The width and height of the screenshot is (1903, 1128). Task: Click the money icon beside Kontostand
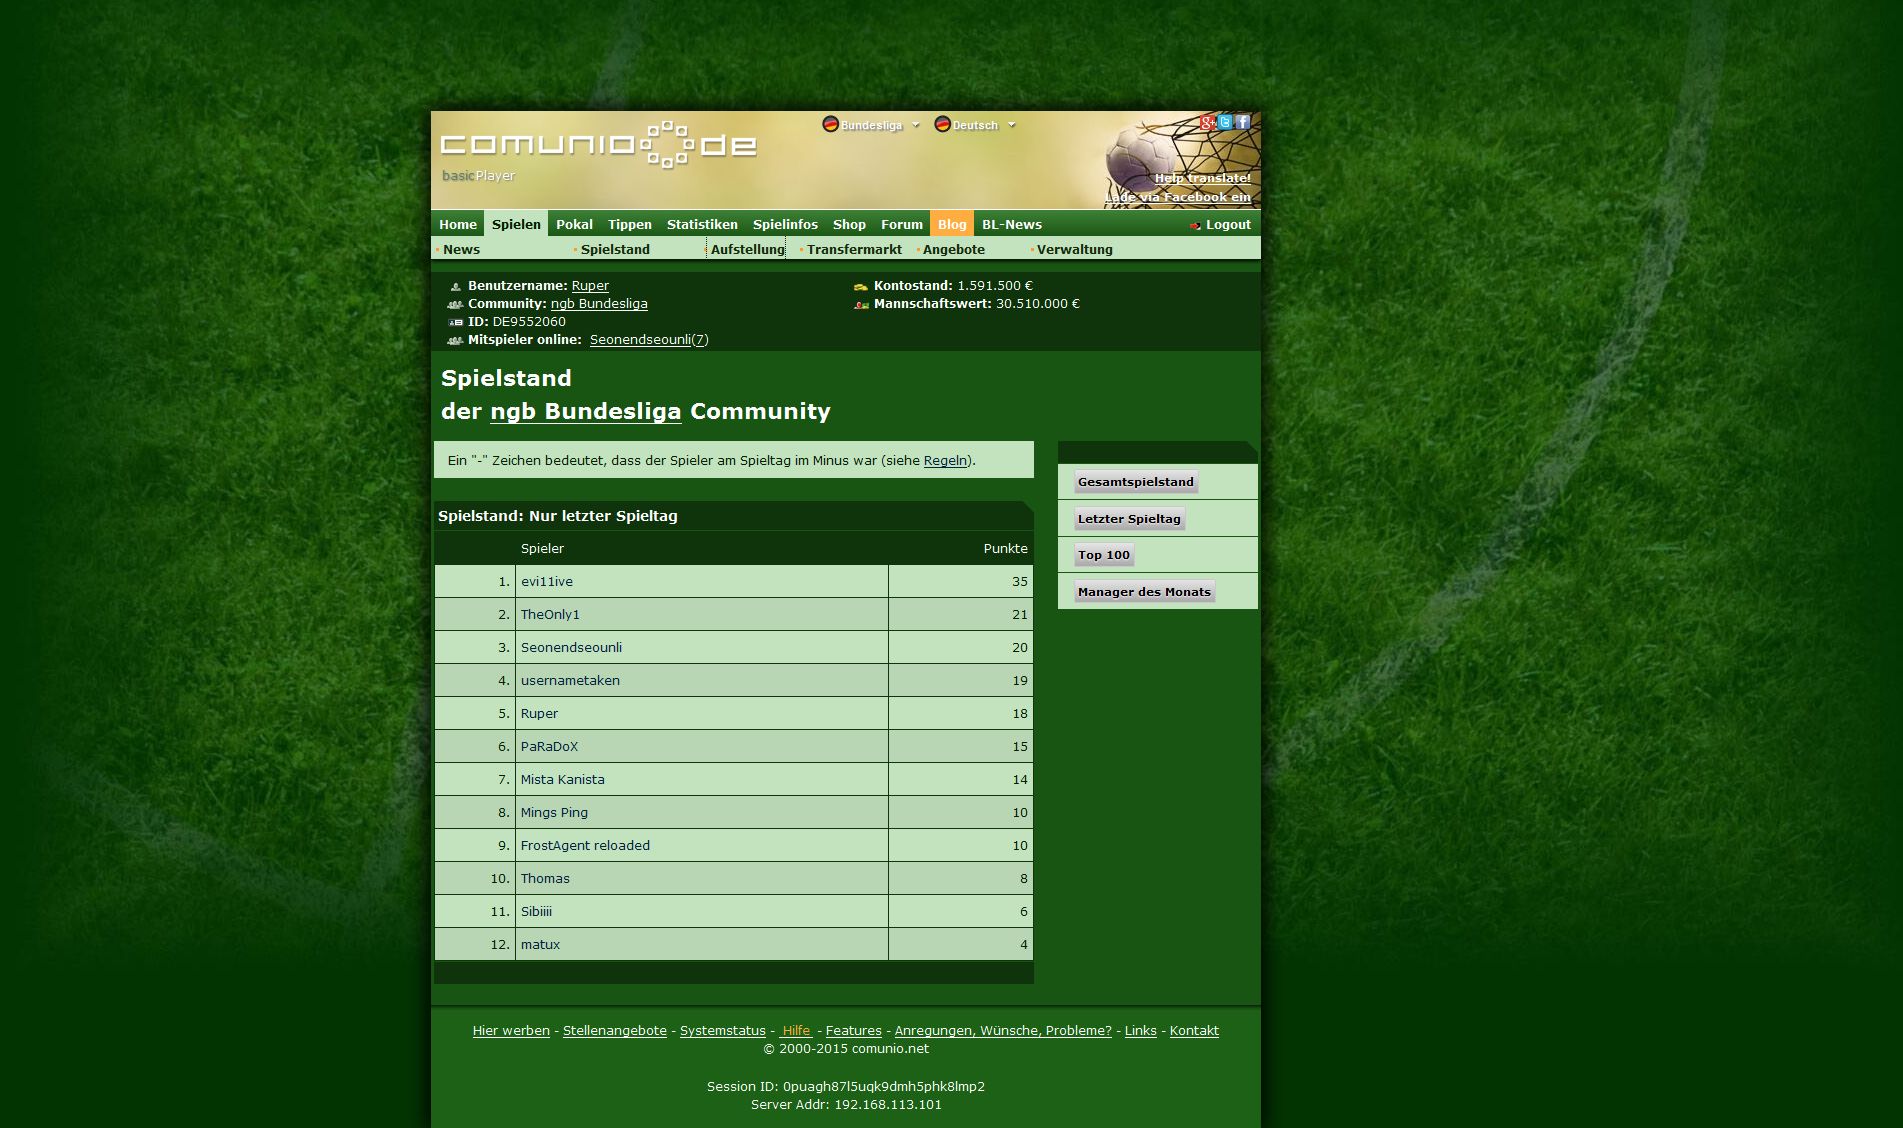pyautogui.click(x=861, y=287)
